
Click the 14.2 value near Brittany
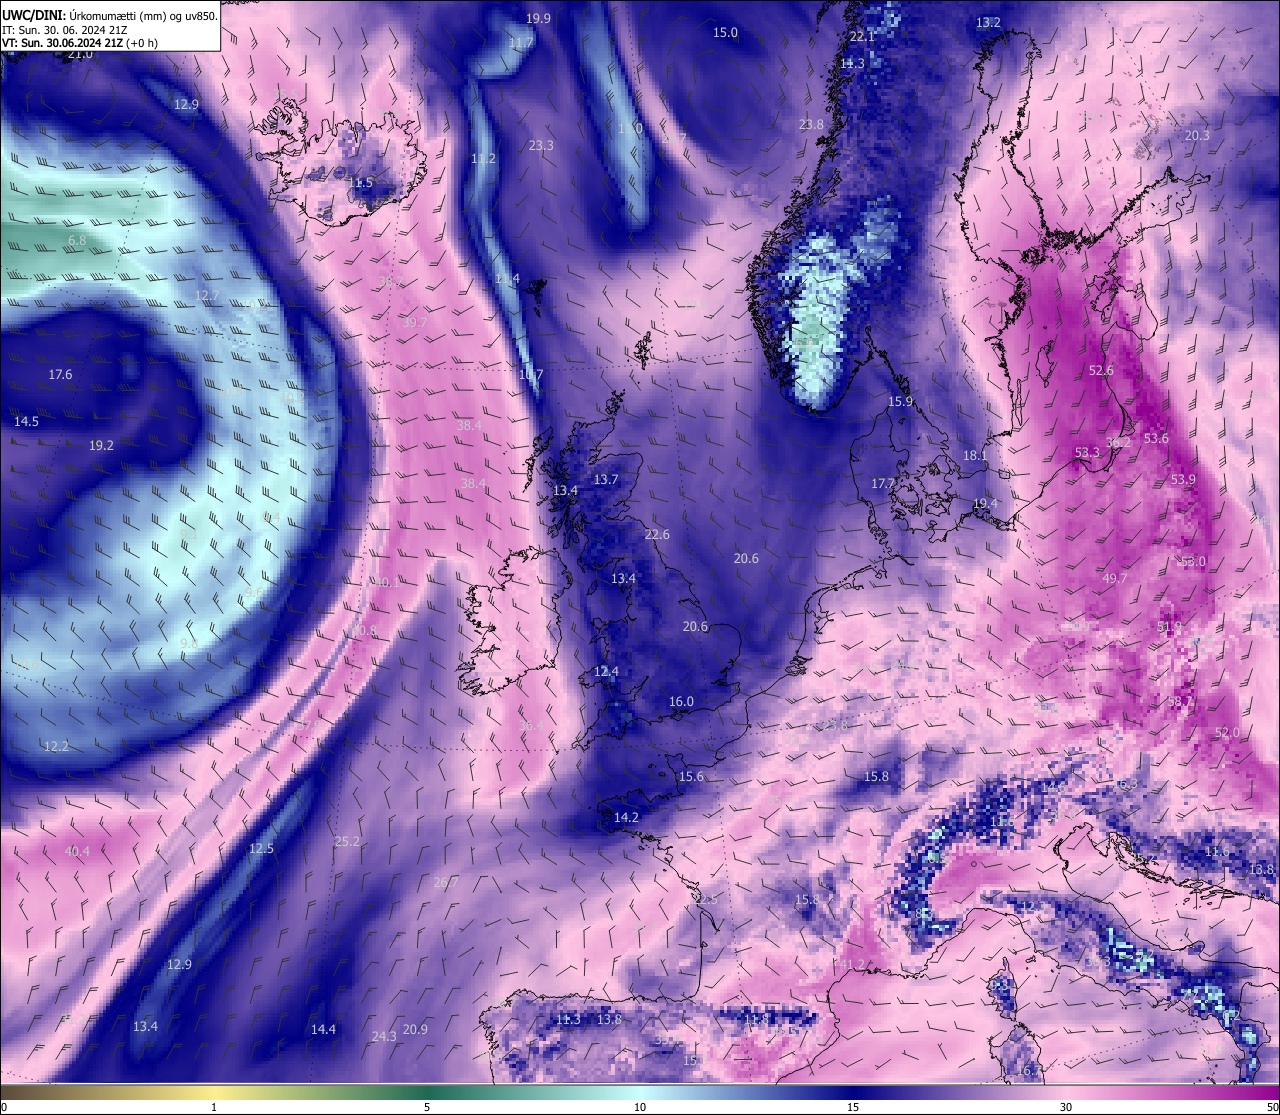tap(626, 818)
